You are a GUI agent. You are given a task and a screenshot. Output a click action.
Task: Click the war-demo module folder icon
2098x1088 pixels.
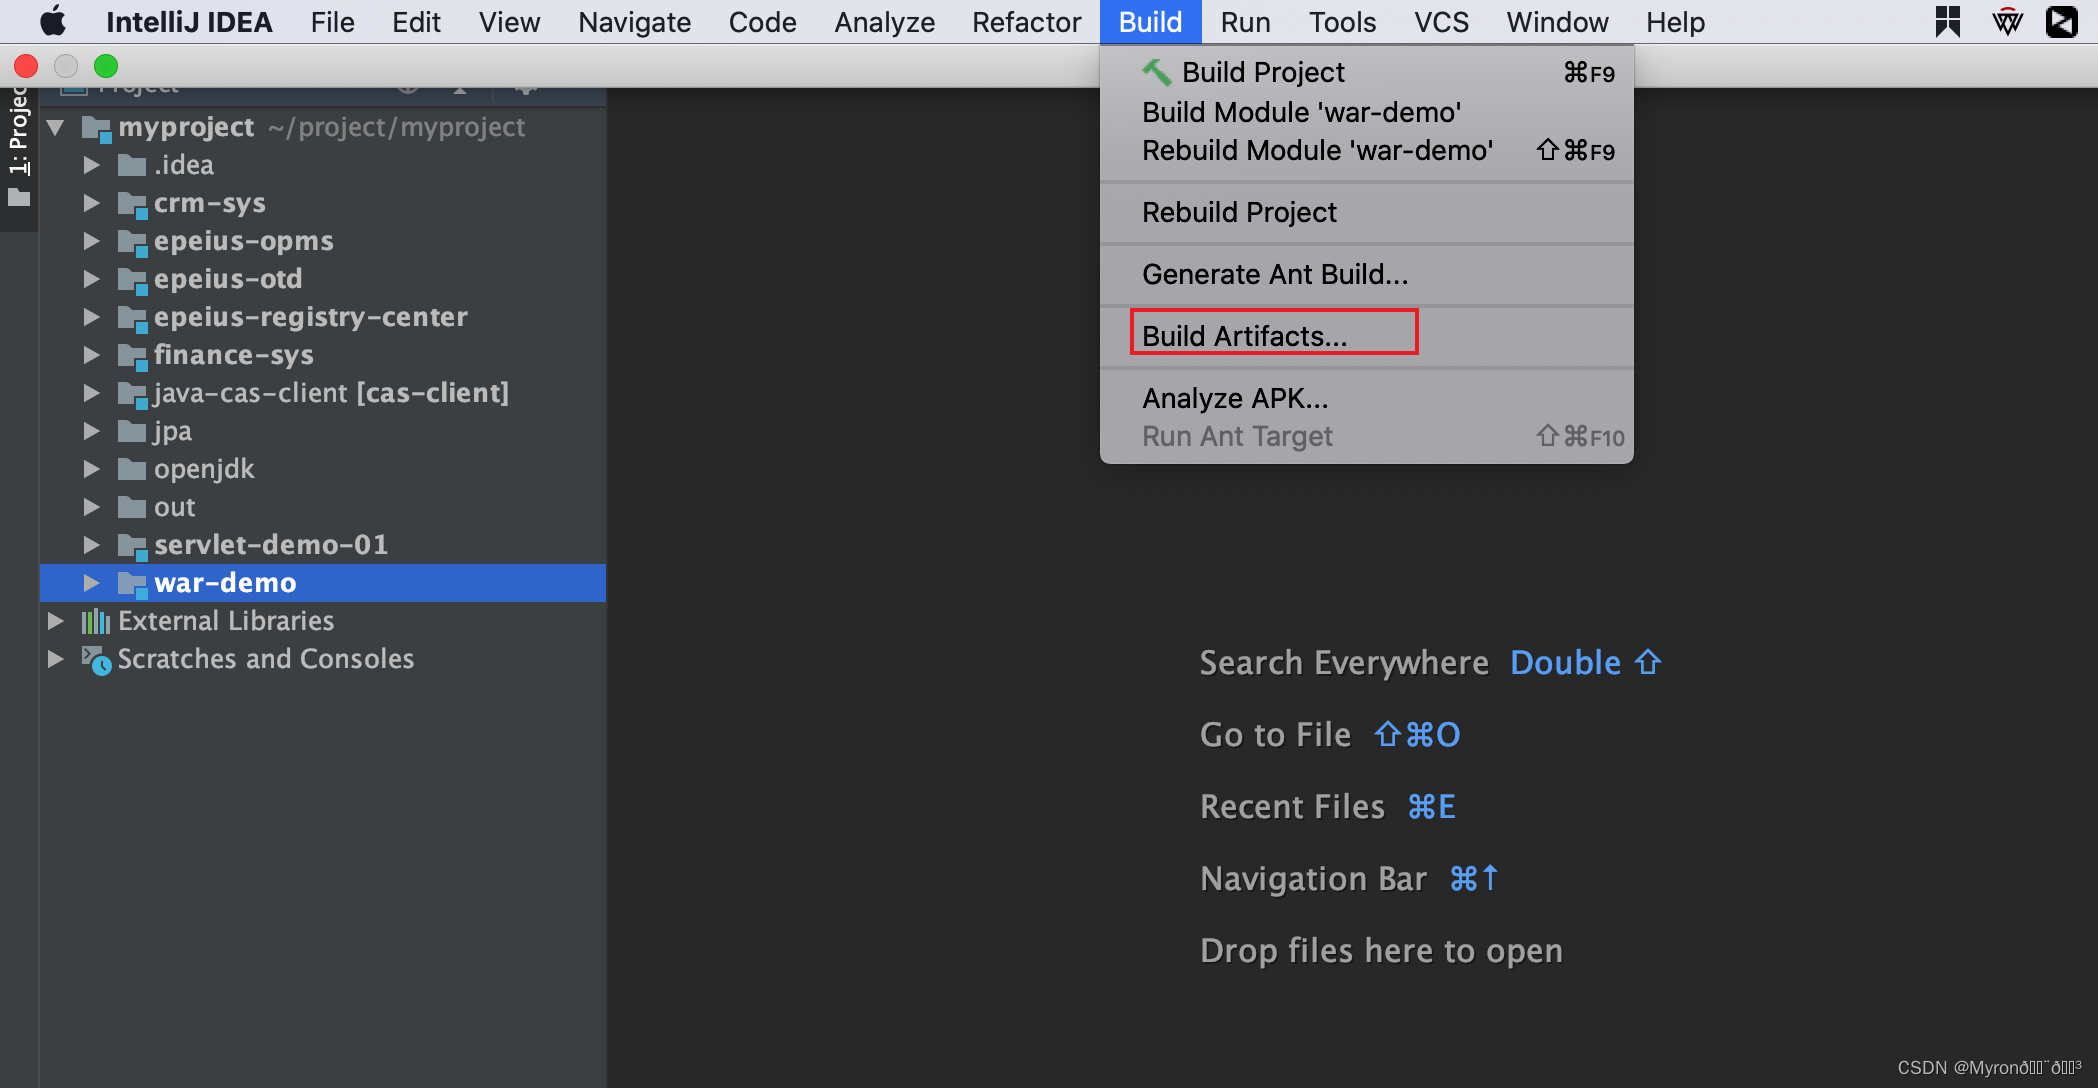click(x=132, y=584)
